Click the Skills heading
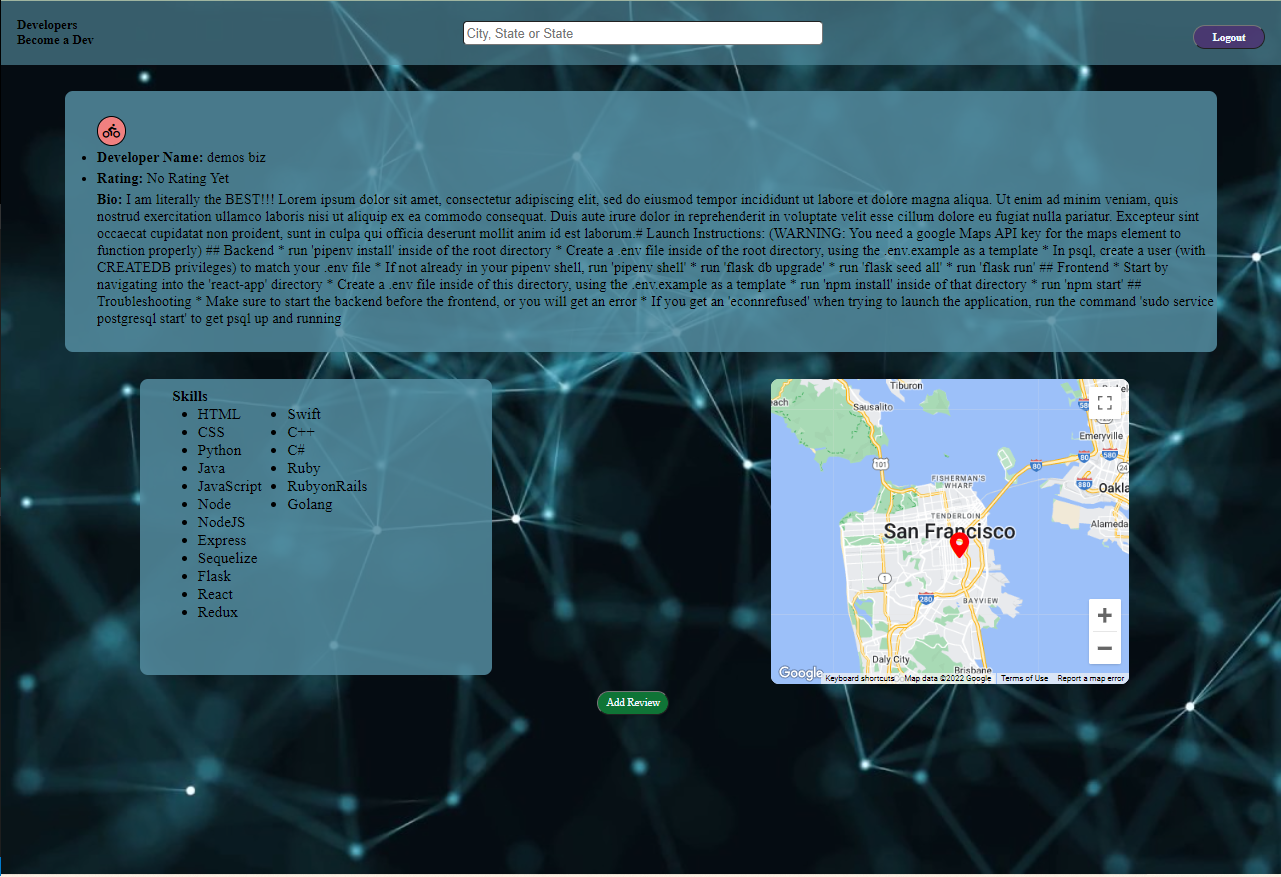Viewport: 1281px width, 877px height. pos(190,396)
